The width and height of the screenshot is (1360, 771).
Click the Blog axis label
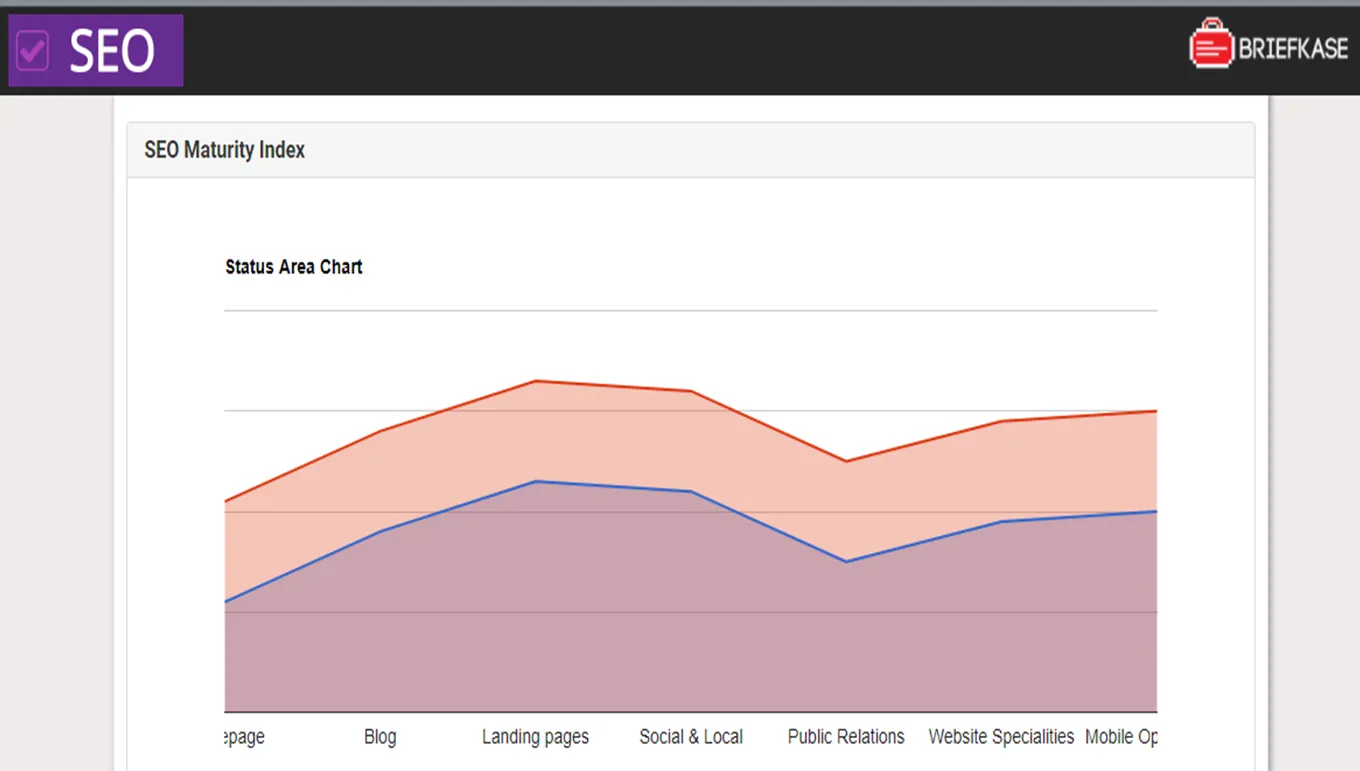380,737
